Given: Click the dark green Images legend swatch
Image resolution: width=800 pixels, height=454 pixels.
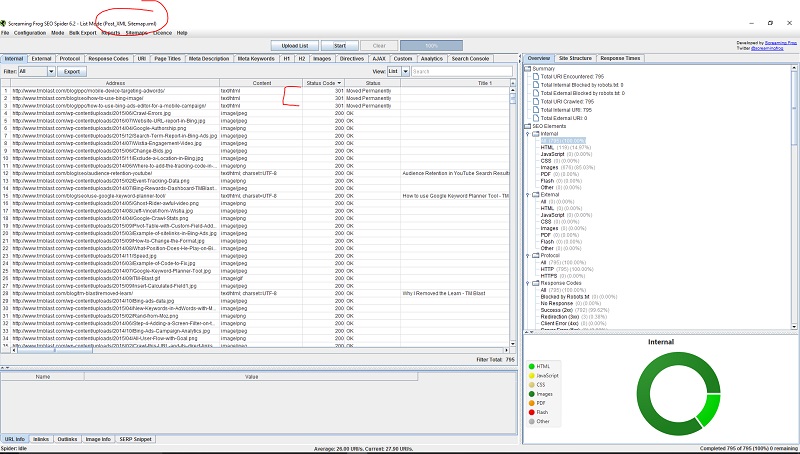Looking at the screenshot, I should pos(532,394).
